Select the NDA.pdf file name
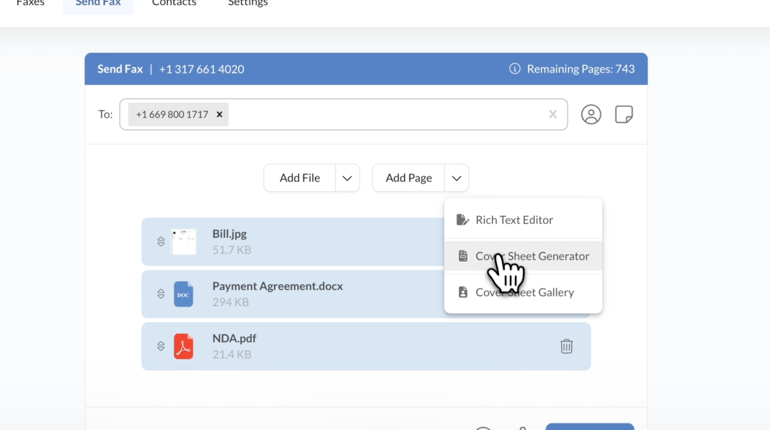770x430 pixels. [x=234, y=338]
